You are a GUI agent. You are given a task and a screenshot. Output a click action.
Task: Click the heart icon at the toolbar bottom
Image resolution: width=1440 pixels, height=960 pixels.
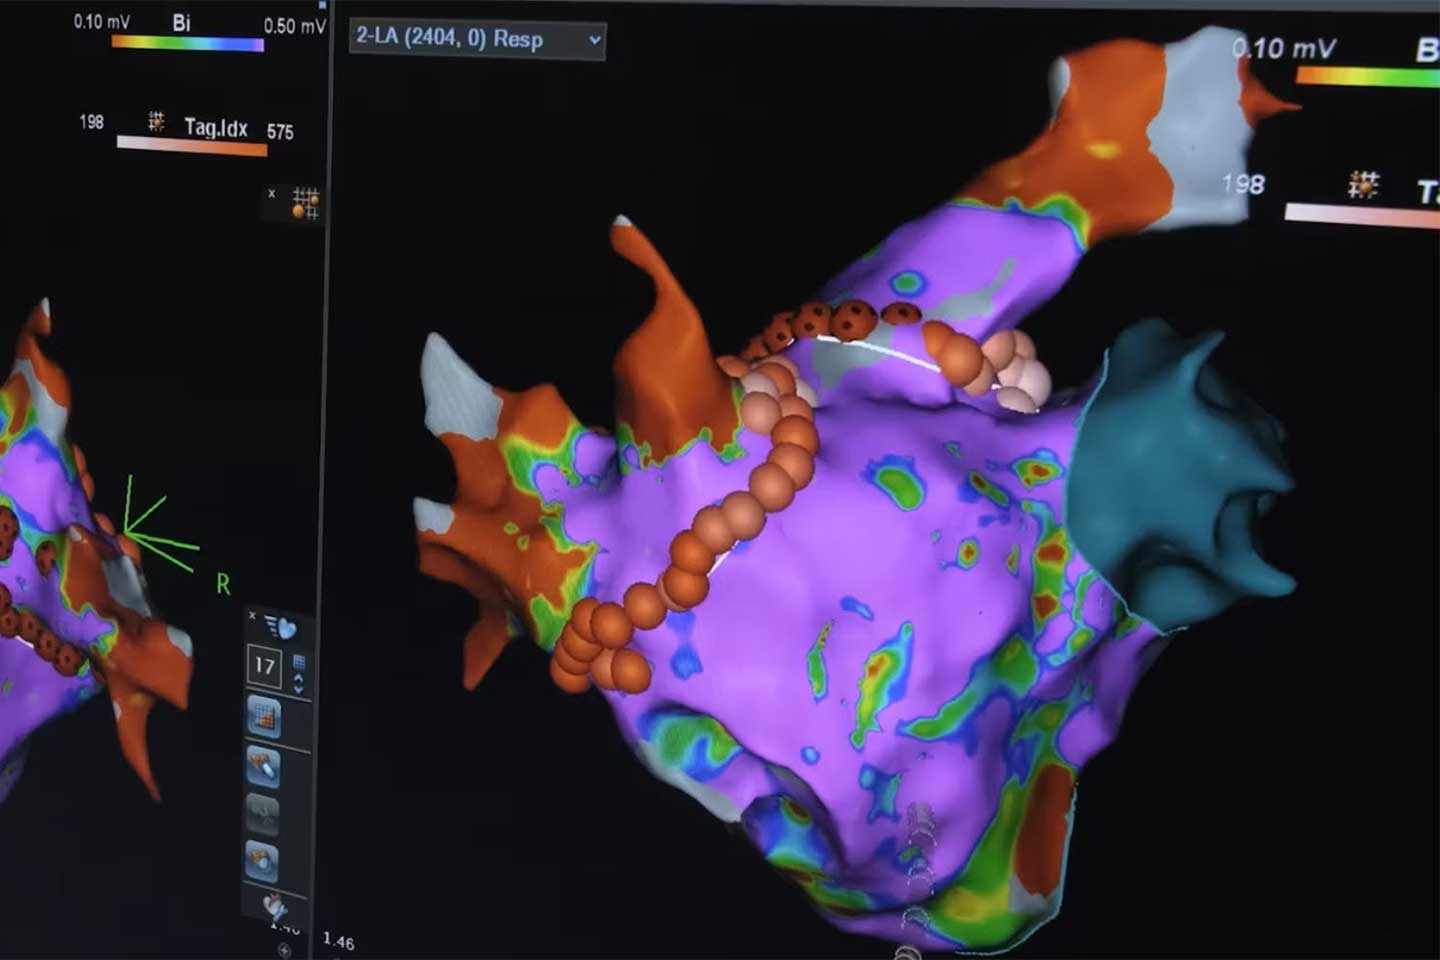(x=274, y=908)
